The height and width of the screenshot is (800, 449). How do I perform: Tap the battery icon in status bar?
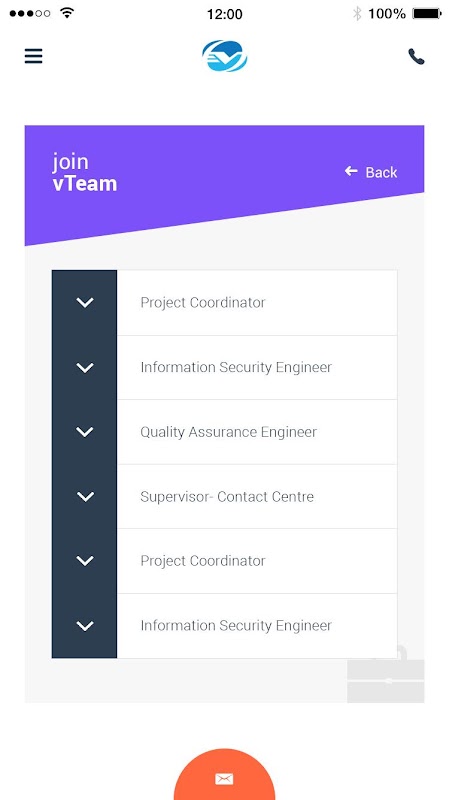pyautogui.click(x=427, y=14)
